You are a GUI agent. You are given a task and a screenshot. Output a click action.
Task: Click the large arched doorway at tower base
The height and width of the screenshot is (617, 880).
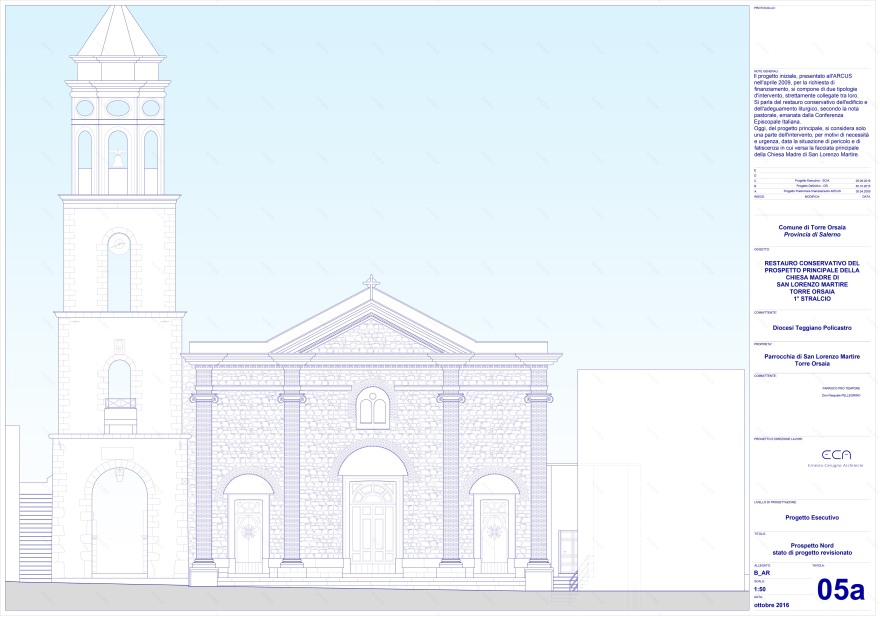point(119,523)
